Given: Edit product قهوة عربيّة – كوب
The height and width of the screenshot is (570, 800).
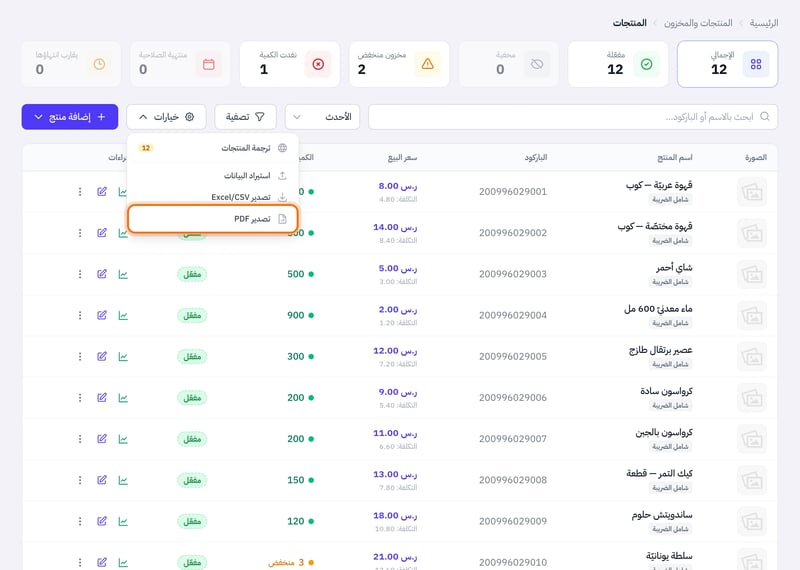Looking at the screenshot, I should pyautogui.click(x=102, y=191).
